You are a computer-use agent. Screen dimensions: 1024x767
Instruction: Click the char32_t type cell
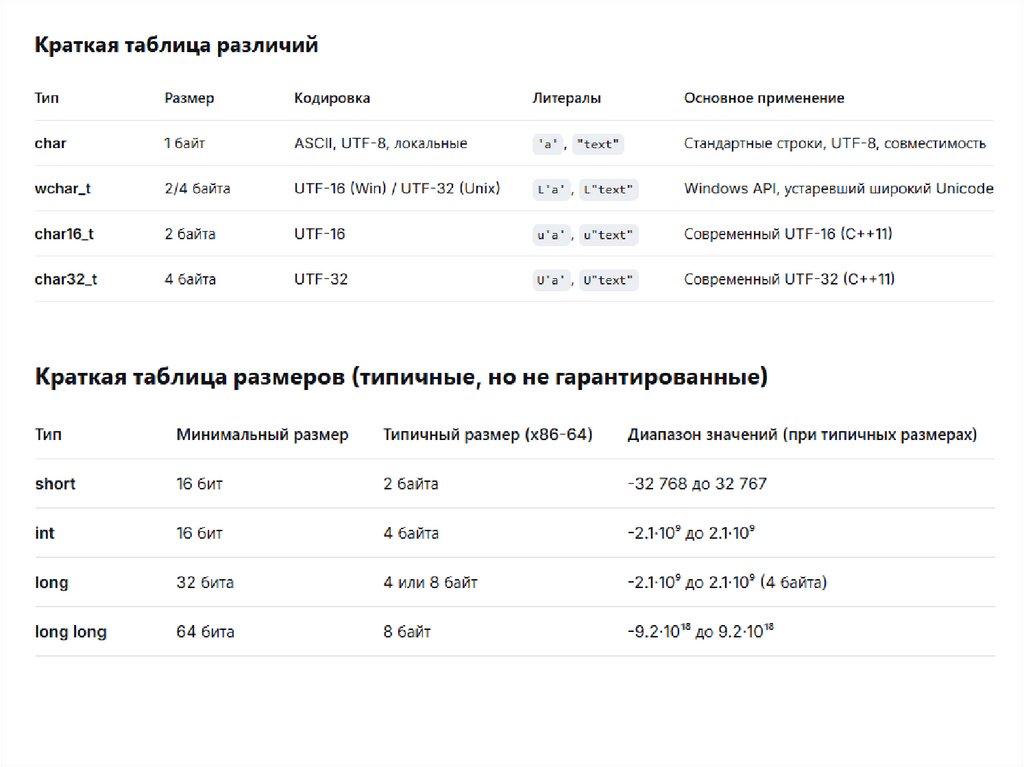click(x=66, y=279)
